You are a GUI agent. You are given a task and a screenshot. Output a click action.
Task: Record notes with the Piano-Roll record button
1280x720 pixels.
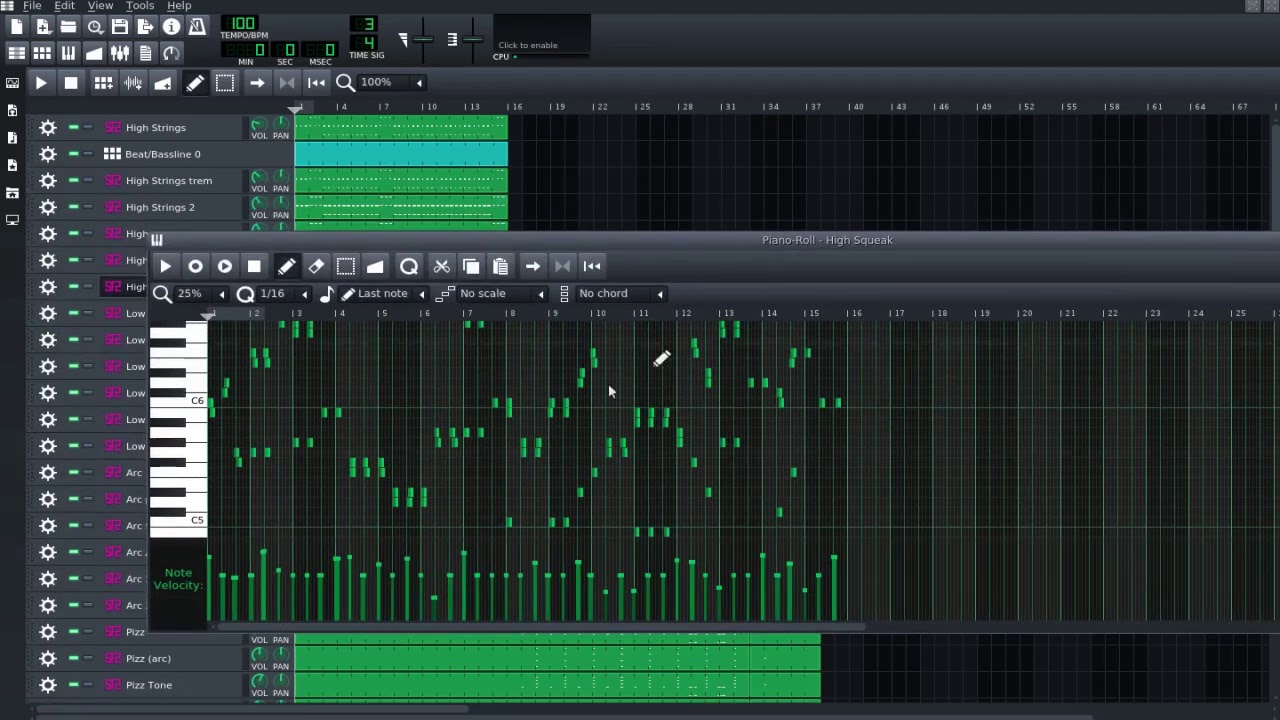click(x=195, y=266)
